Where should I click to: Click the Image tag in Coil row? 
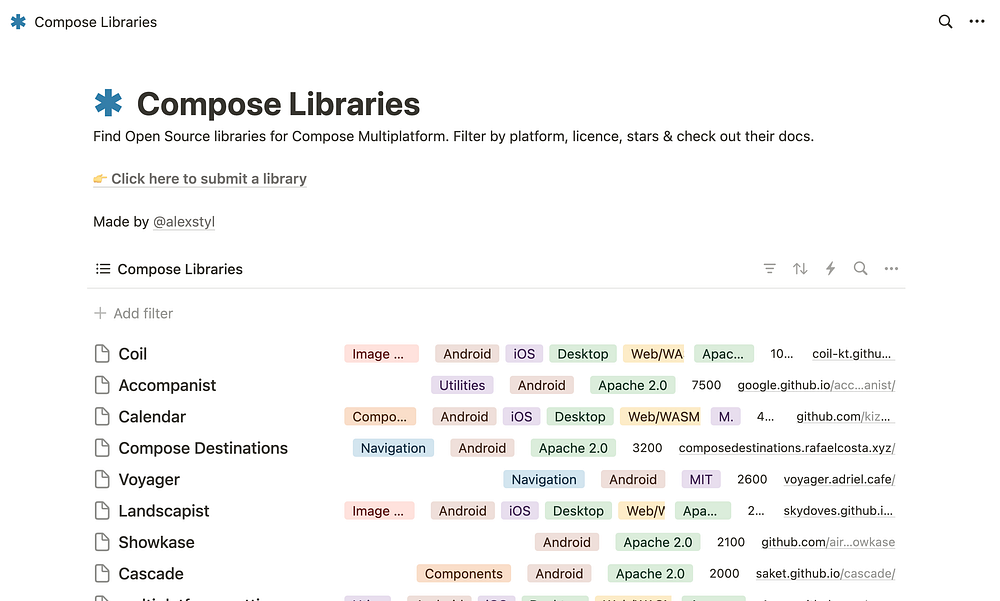381,353
